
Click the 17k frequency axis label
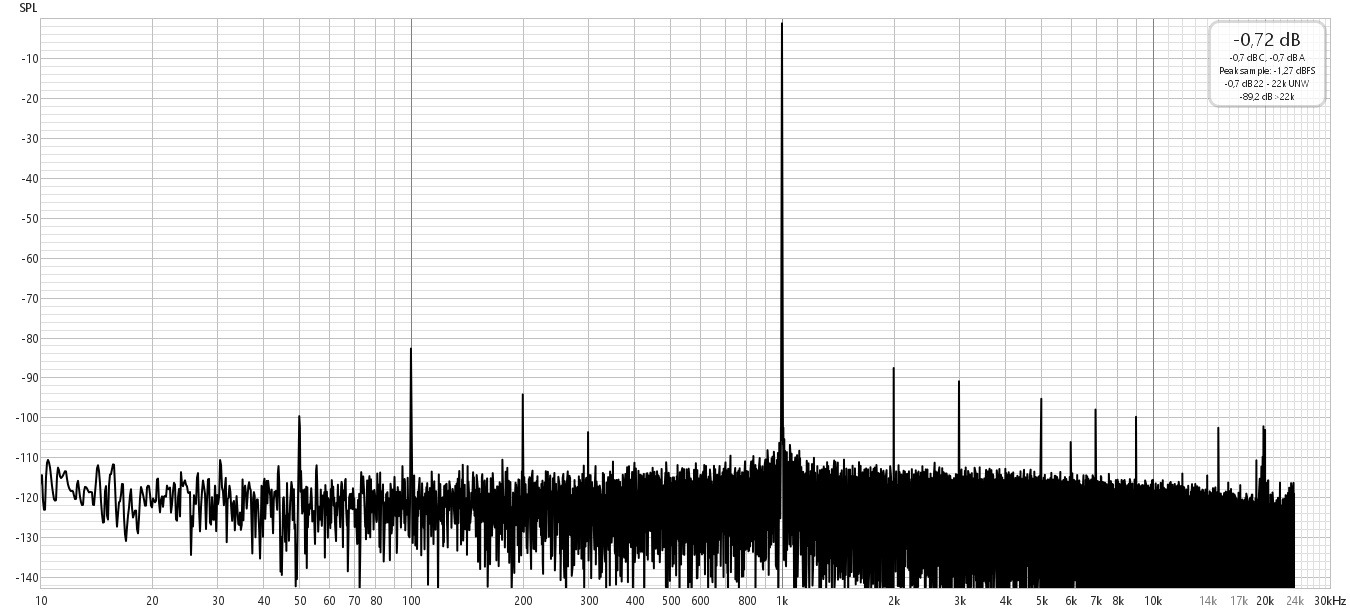(1239, 601)
